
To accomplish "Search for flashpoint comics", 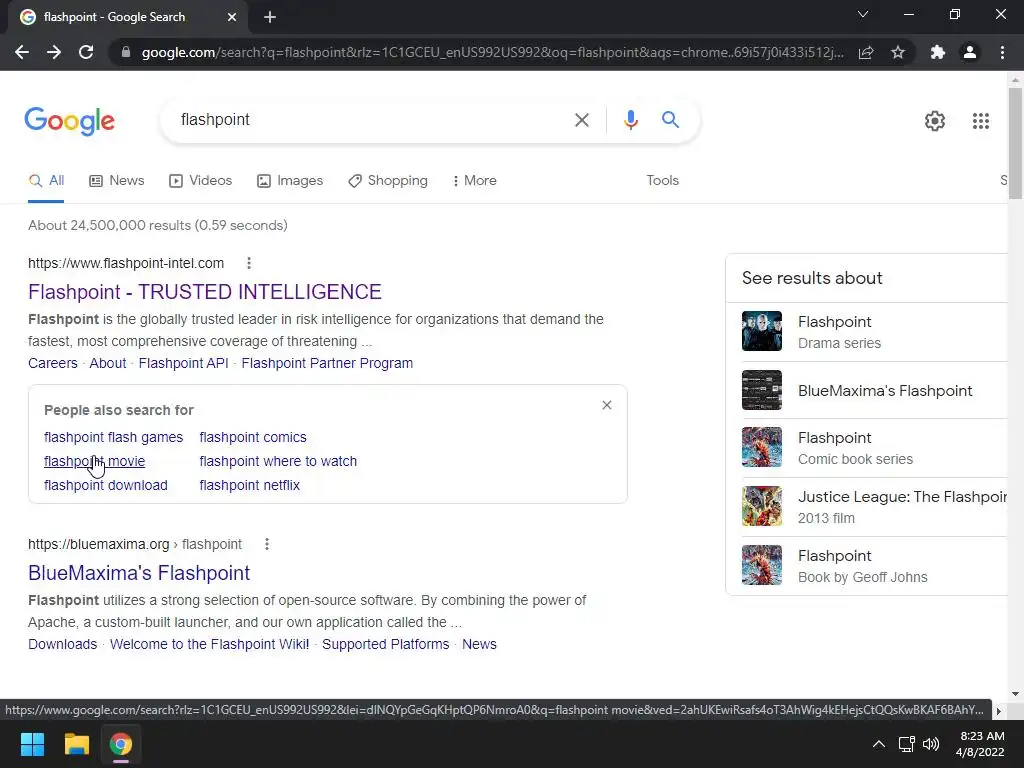I will 253,437.
